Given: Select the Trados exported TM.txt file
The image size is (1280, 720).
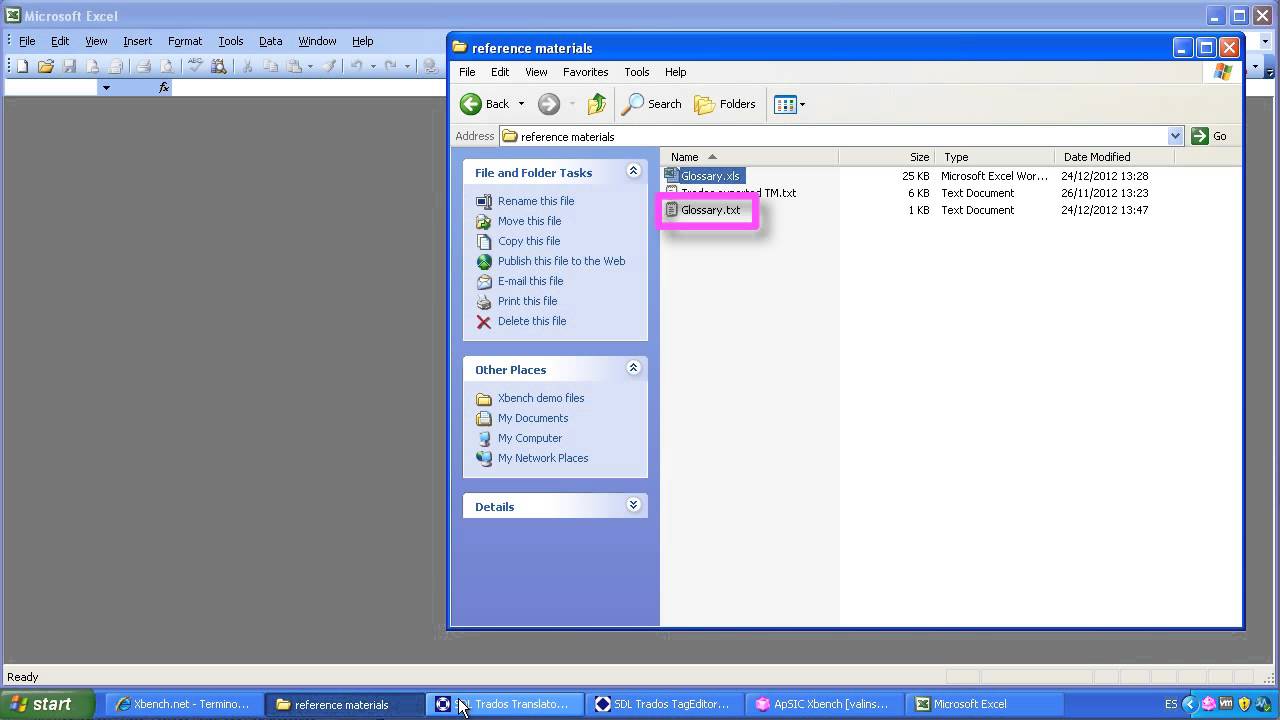Looking at the screenshot, I should pyautogui.click(x=731, y=193).
